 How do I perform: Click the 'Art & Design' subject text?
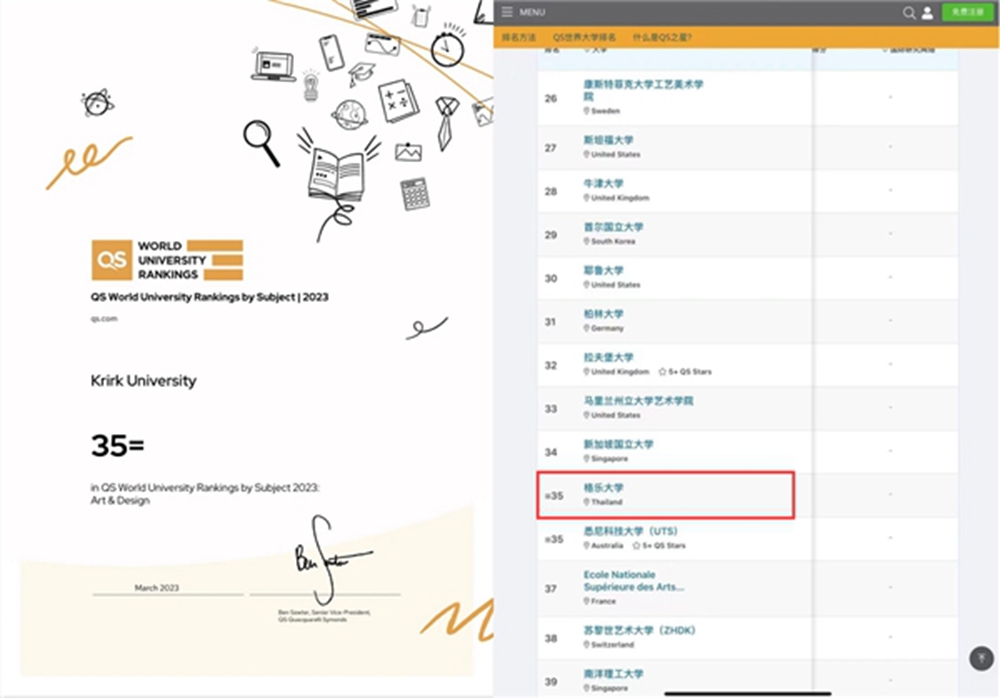point(121,500)
